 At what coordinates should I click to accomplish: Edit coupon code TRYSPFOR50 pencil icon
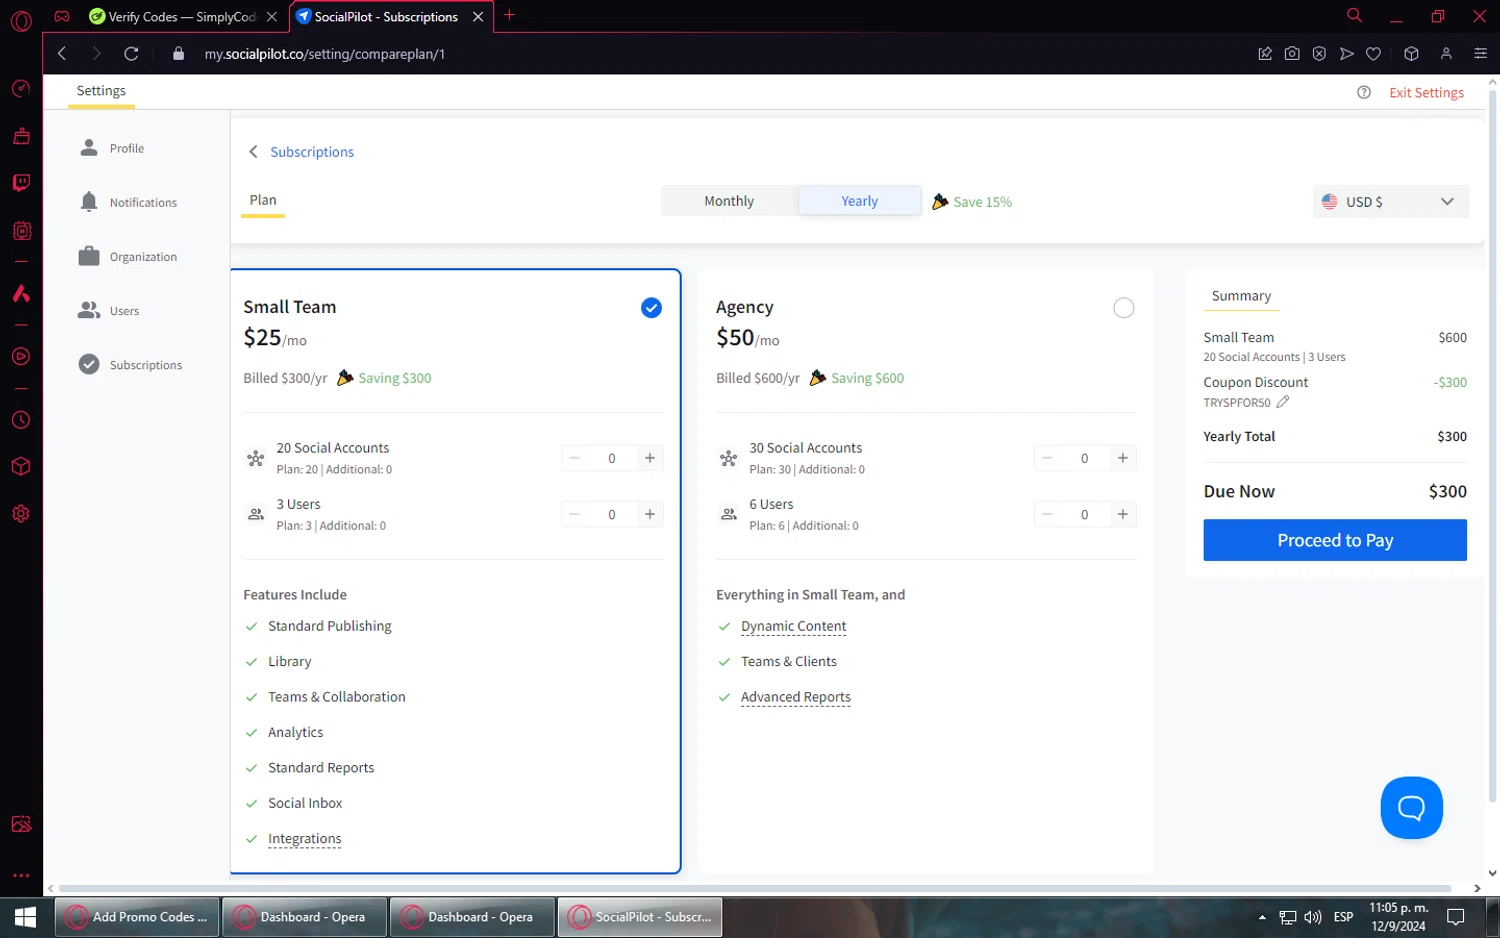pyautogui.click(x=1283, y=402)
